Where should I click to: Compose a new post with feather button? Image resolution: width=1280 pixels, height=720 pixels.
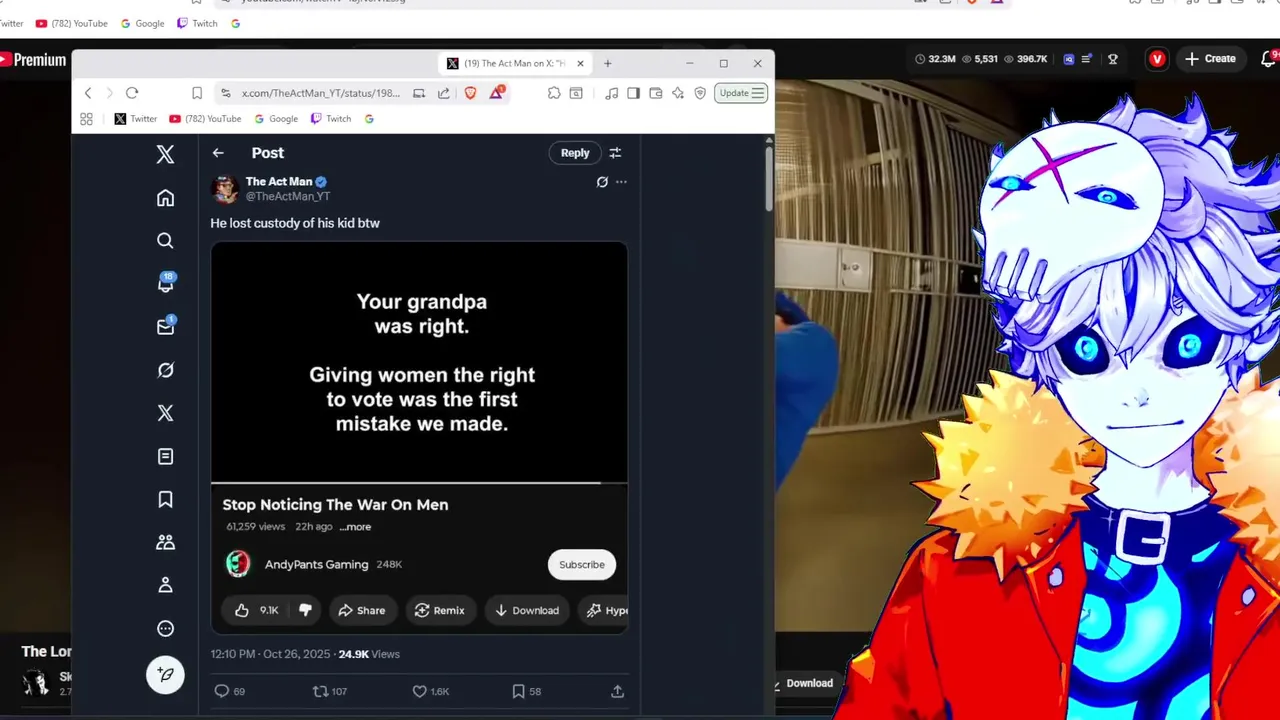(165, 674)
